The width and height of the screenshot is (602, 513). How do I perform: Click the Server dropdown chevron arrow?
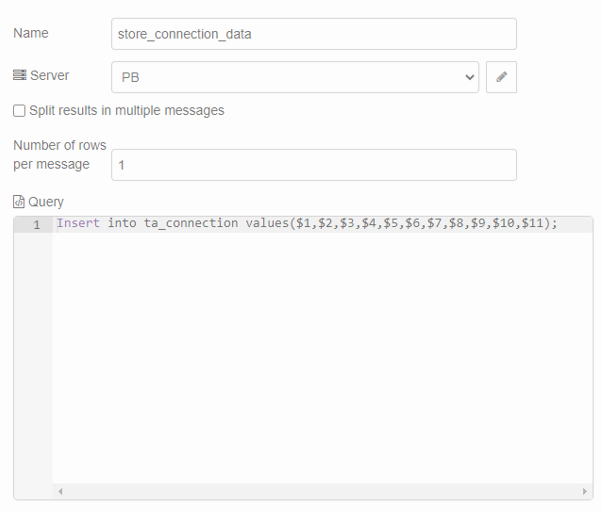[470, 77]
